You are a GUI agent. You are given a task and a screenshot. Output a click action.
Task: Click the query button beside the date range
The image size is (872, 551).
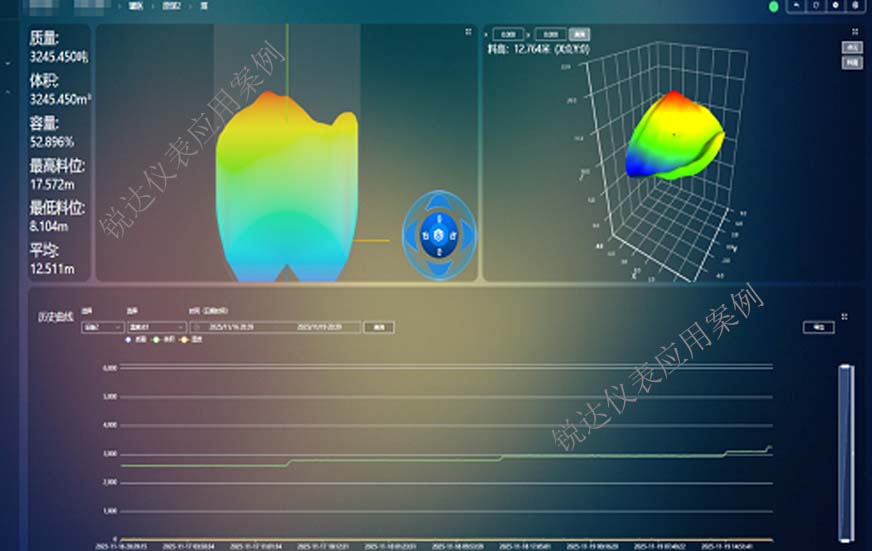point(379,327)
